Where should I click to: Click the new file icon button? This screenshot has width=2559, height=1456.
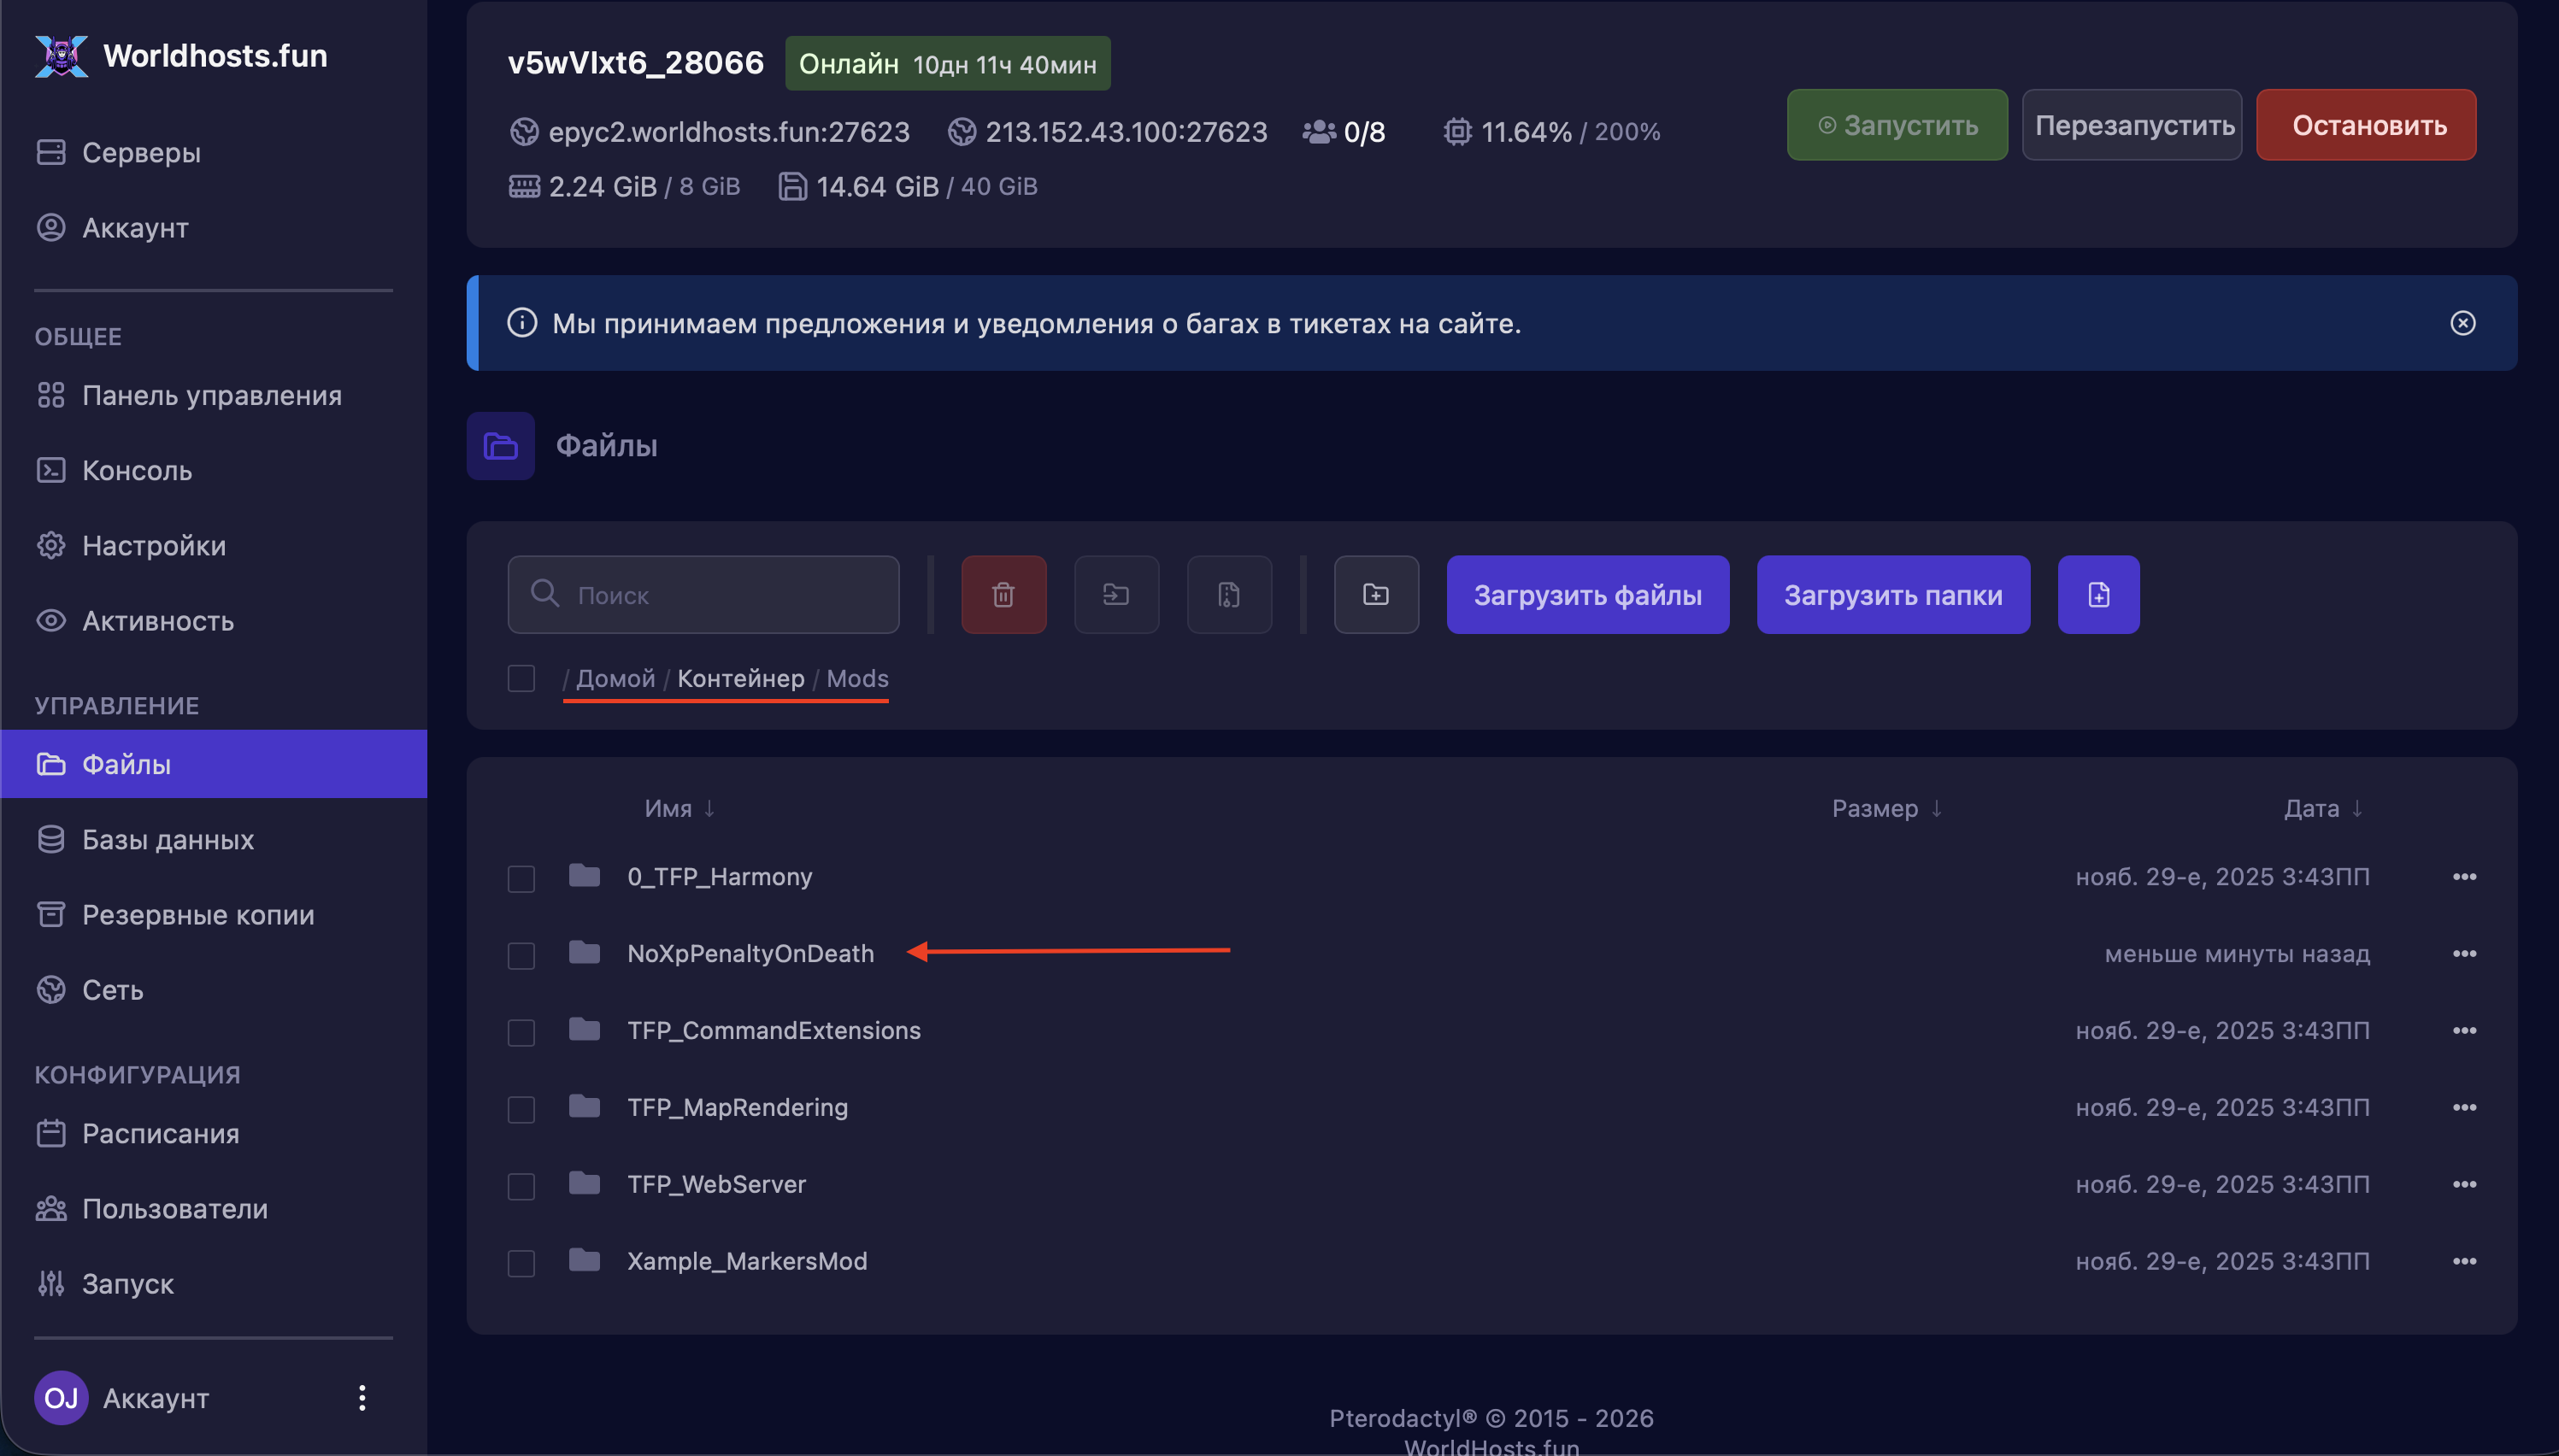(x=2098, y=595)
